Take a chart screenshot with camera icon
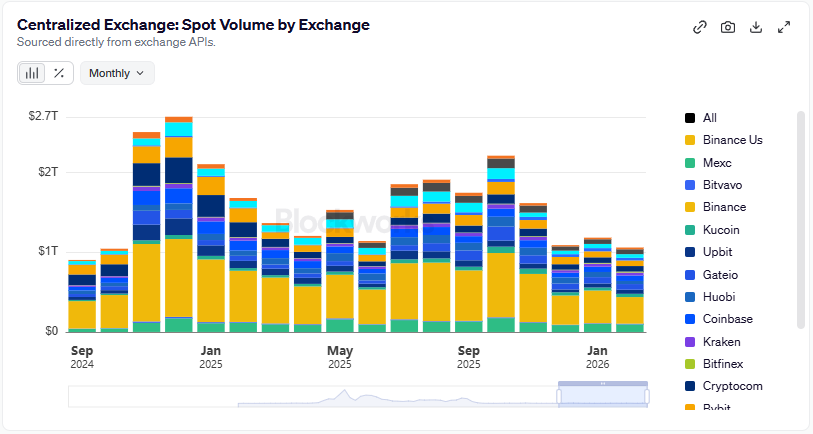 tap(728, 27)
